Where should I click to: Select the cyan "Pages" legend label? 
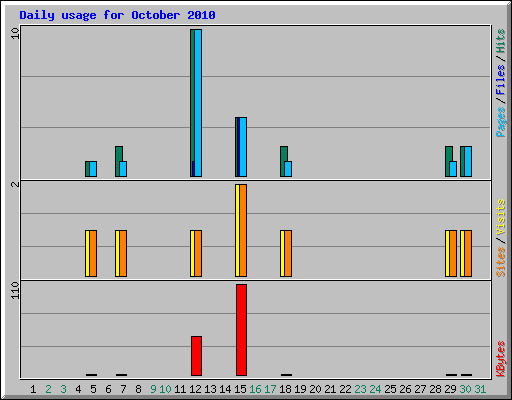point(501,122)
